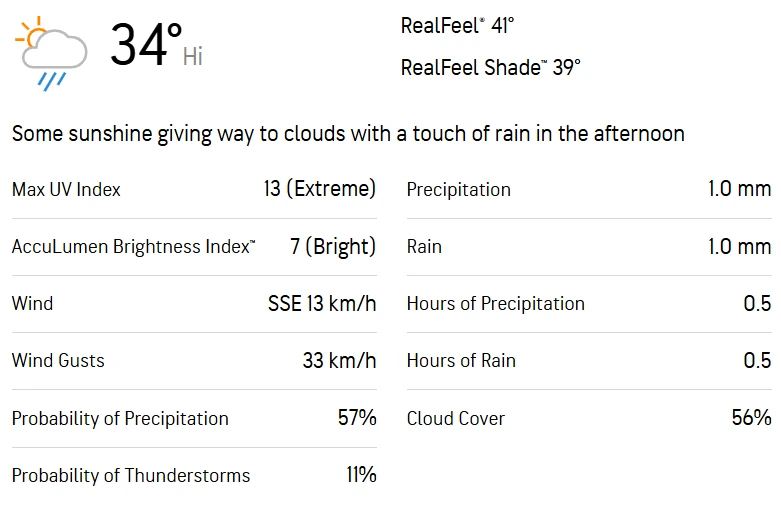Click the 7 (Bright) brightness value

(333, 246)
